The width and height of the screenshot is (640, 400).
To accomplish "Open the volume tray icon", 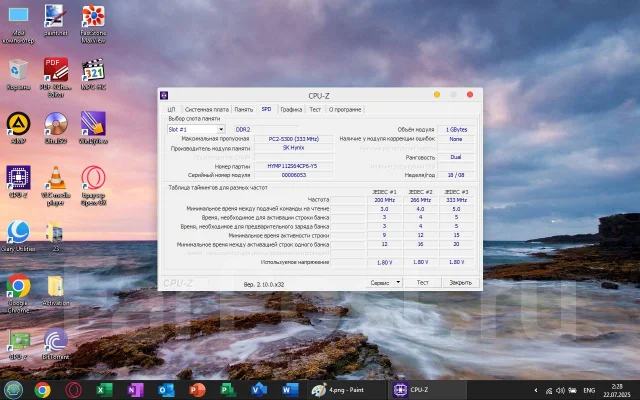I will (x=560, y=391).
